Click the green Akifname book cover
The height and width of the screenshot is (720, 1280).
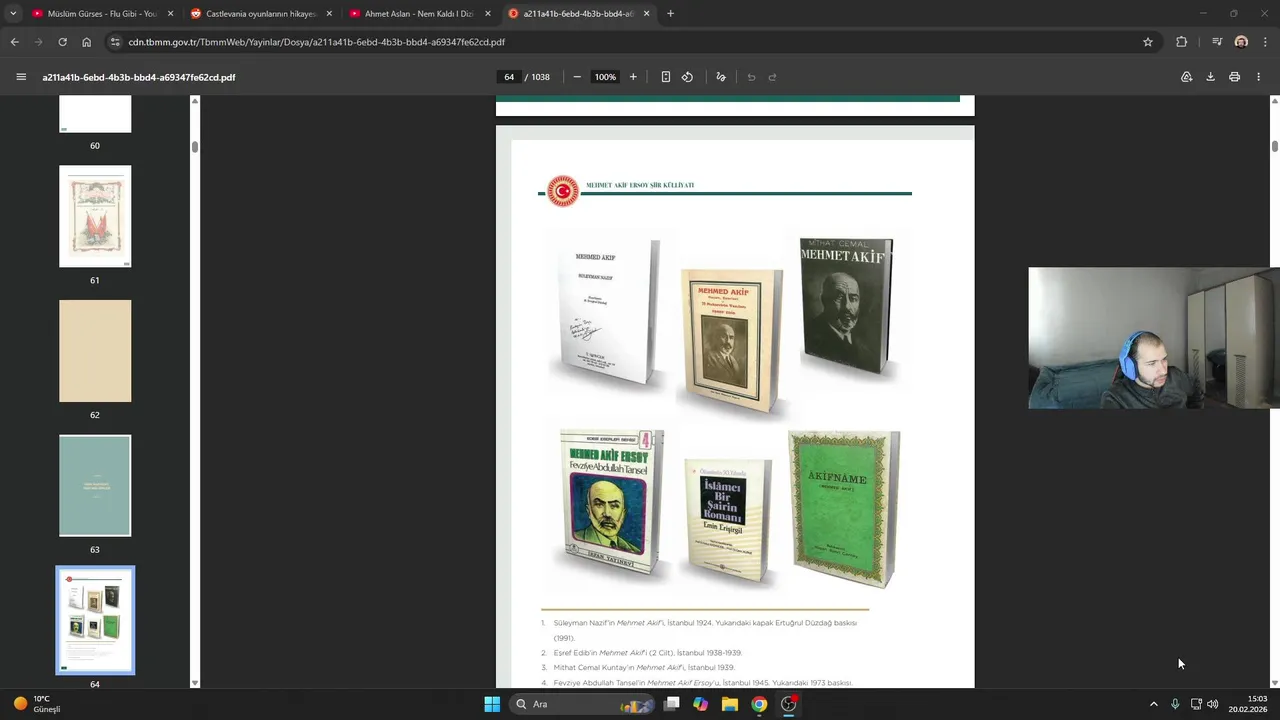tap(845, 508)
